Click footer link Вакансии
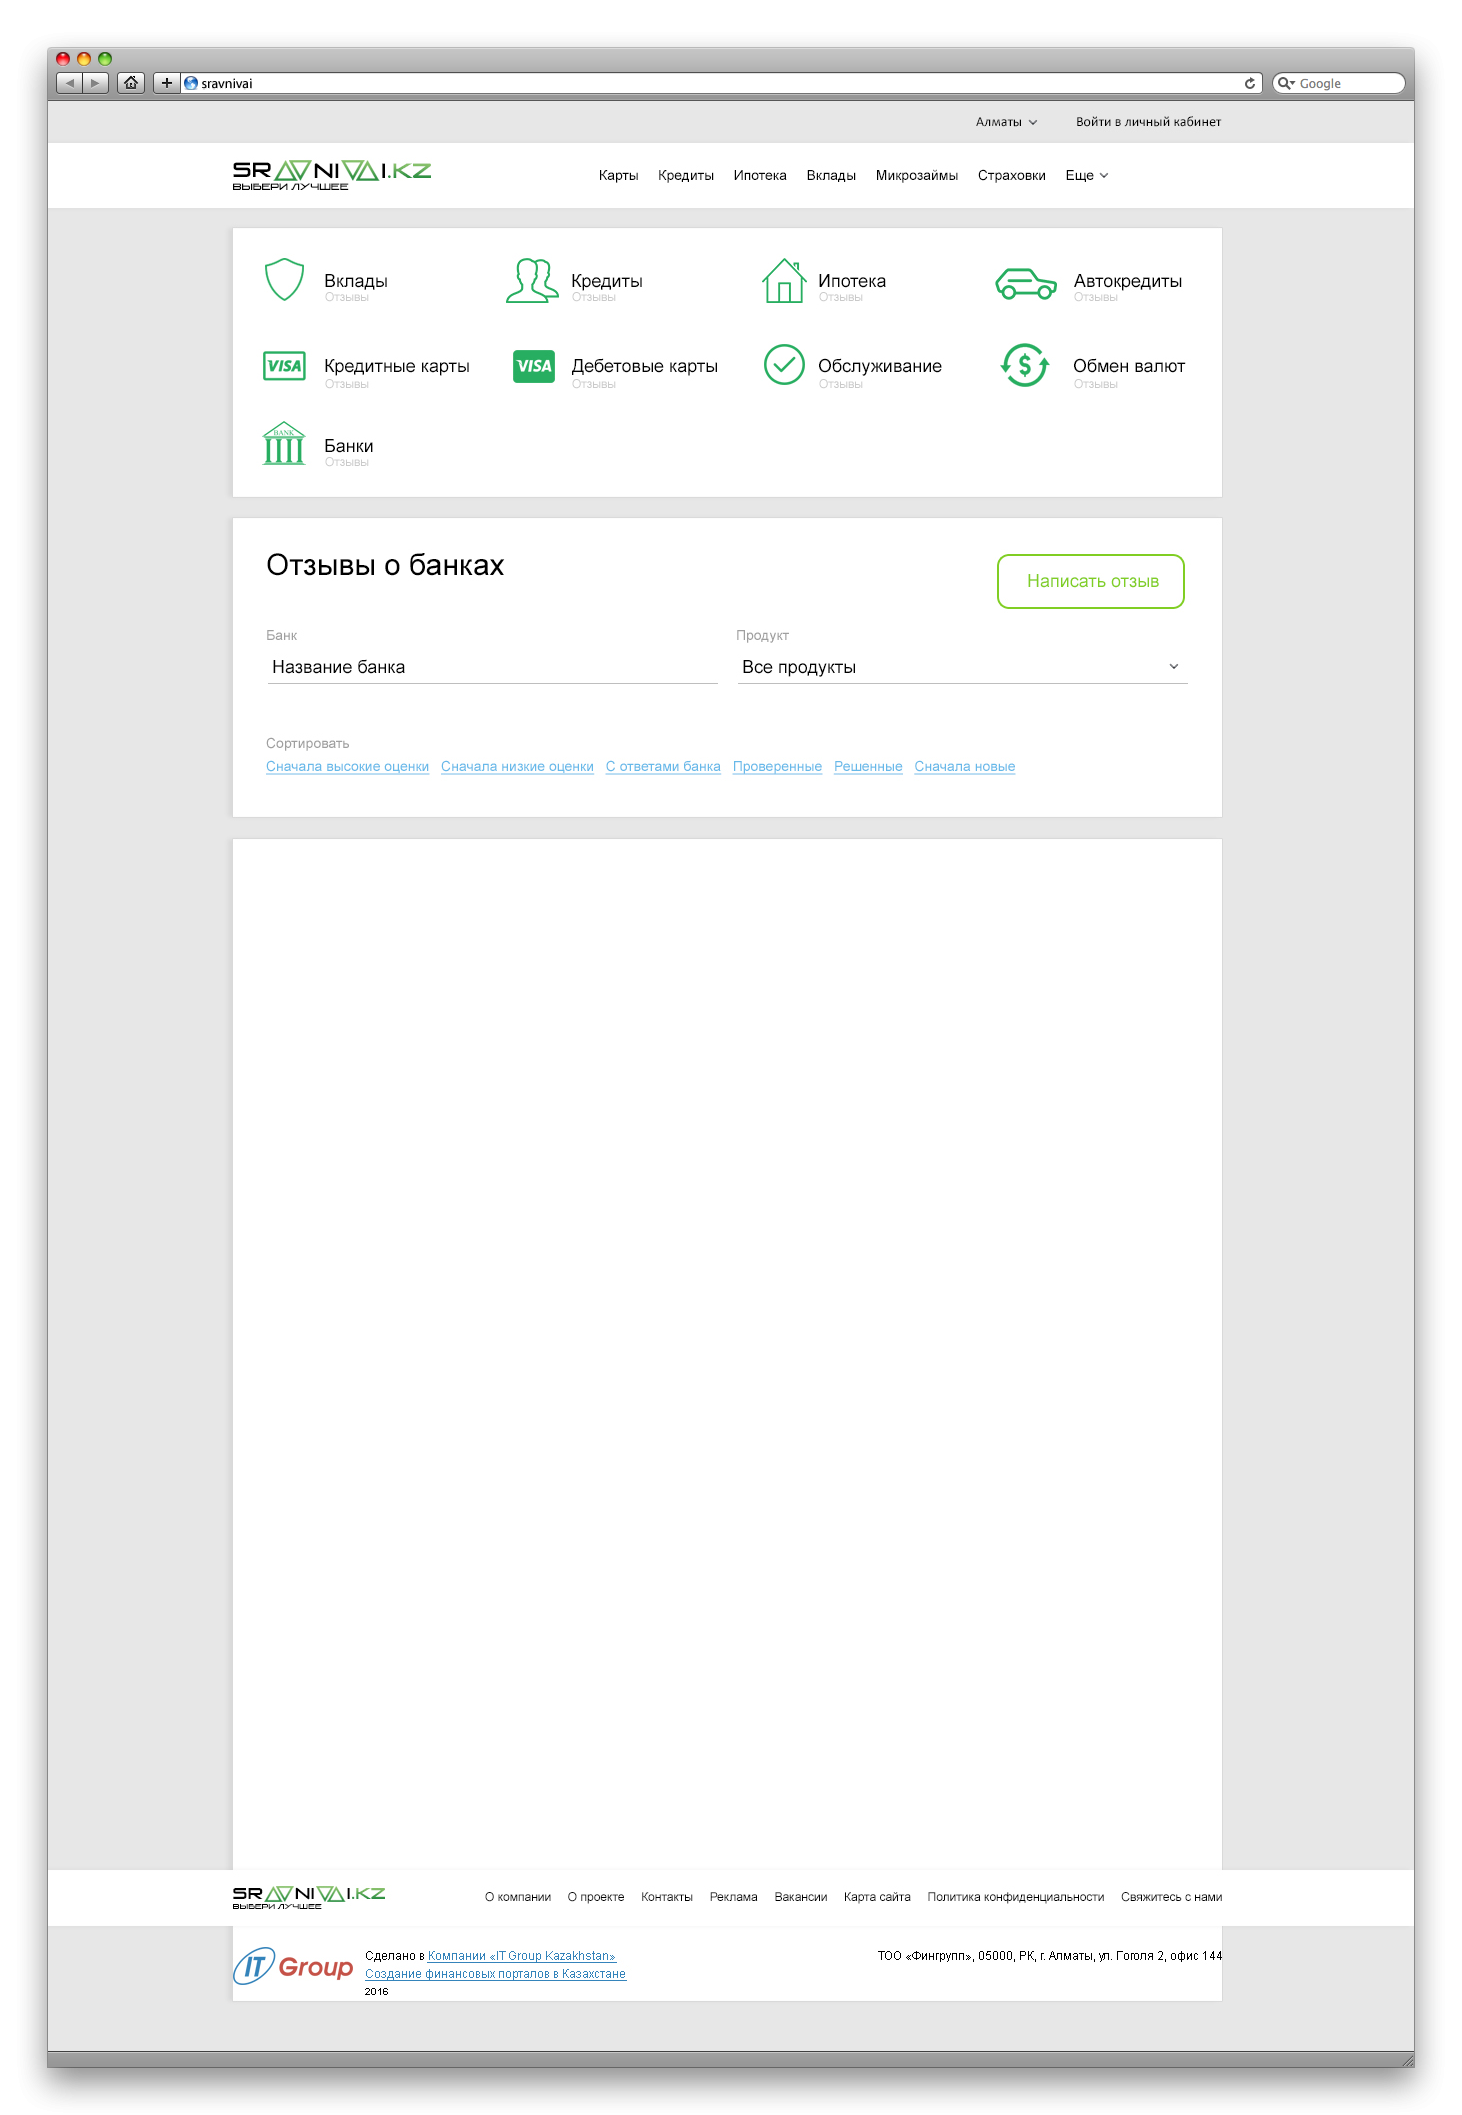Image resolution: width=1462 pixels, height=2115 pixels. coord(801,1897)
